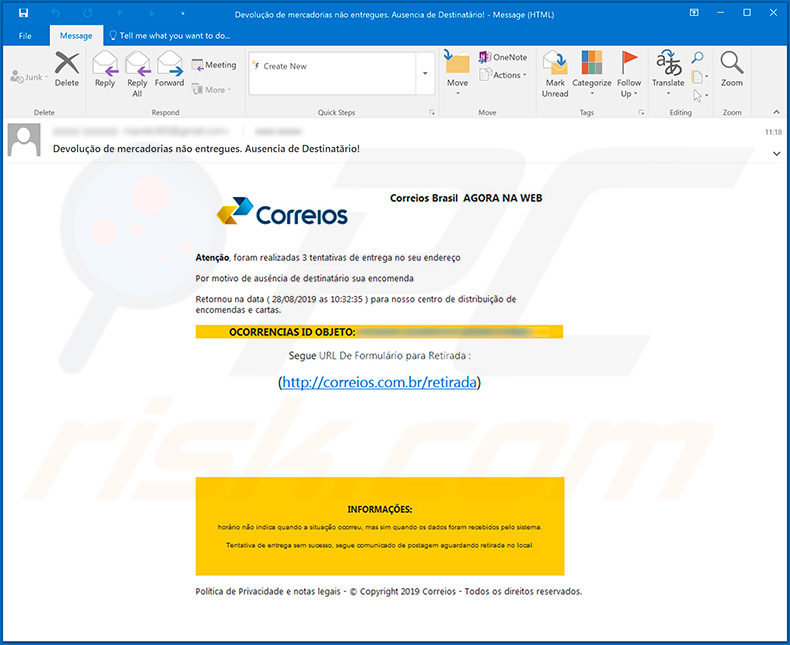Forward the message
The width and height of the screenshot is (790, 645).
tap(169, 70)
